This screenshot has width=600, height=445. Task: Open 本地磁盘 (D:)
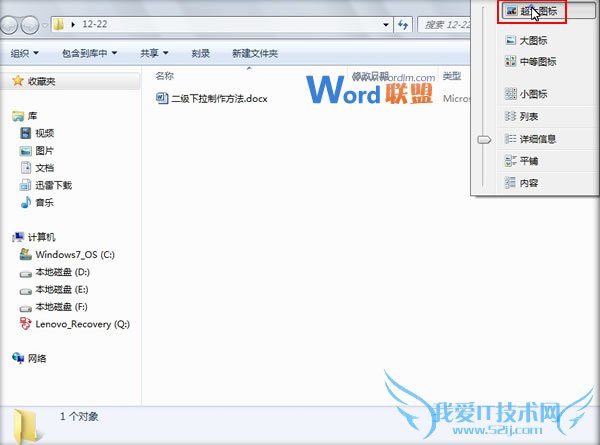click(62, 272)
